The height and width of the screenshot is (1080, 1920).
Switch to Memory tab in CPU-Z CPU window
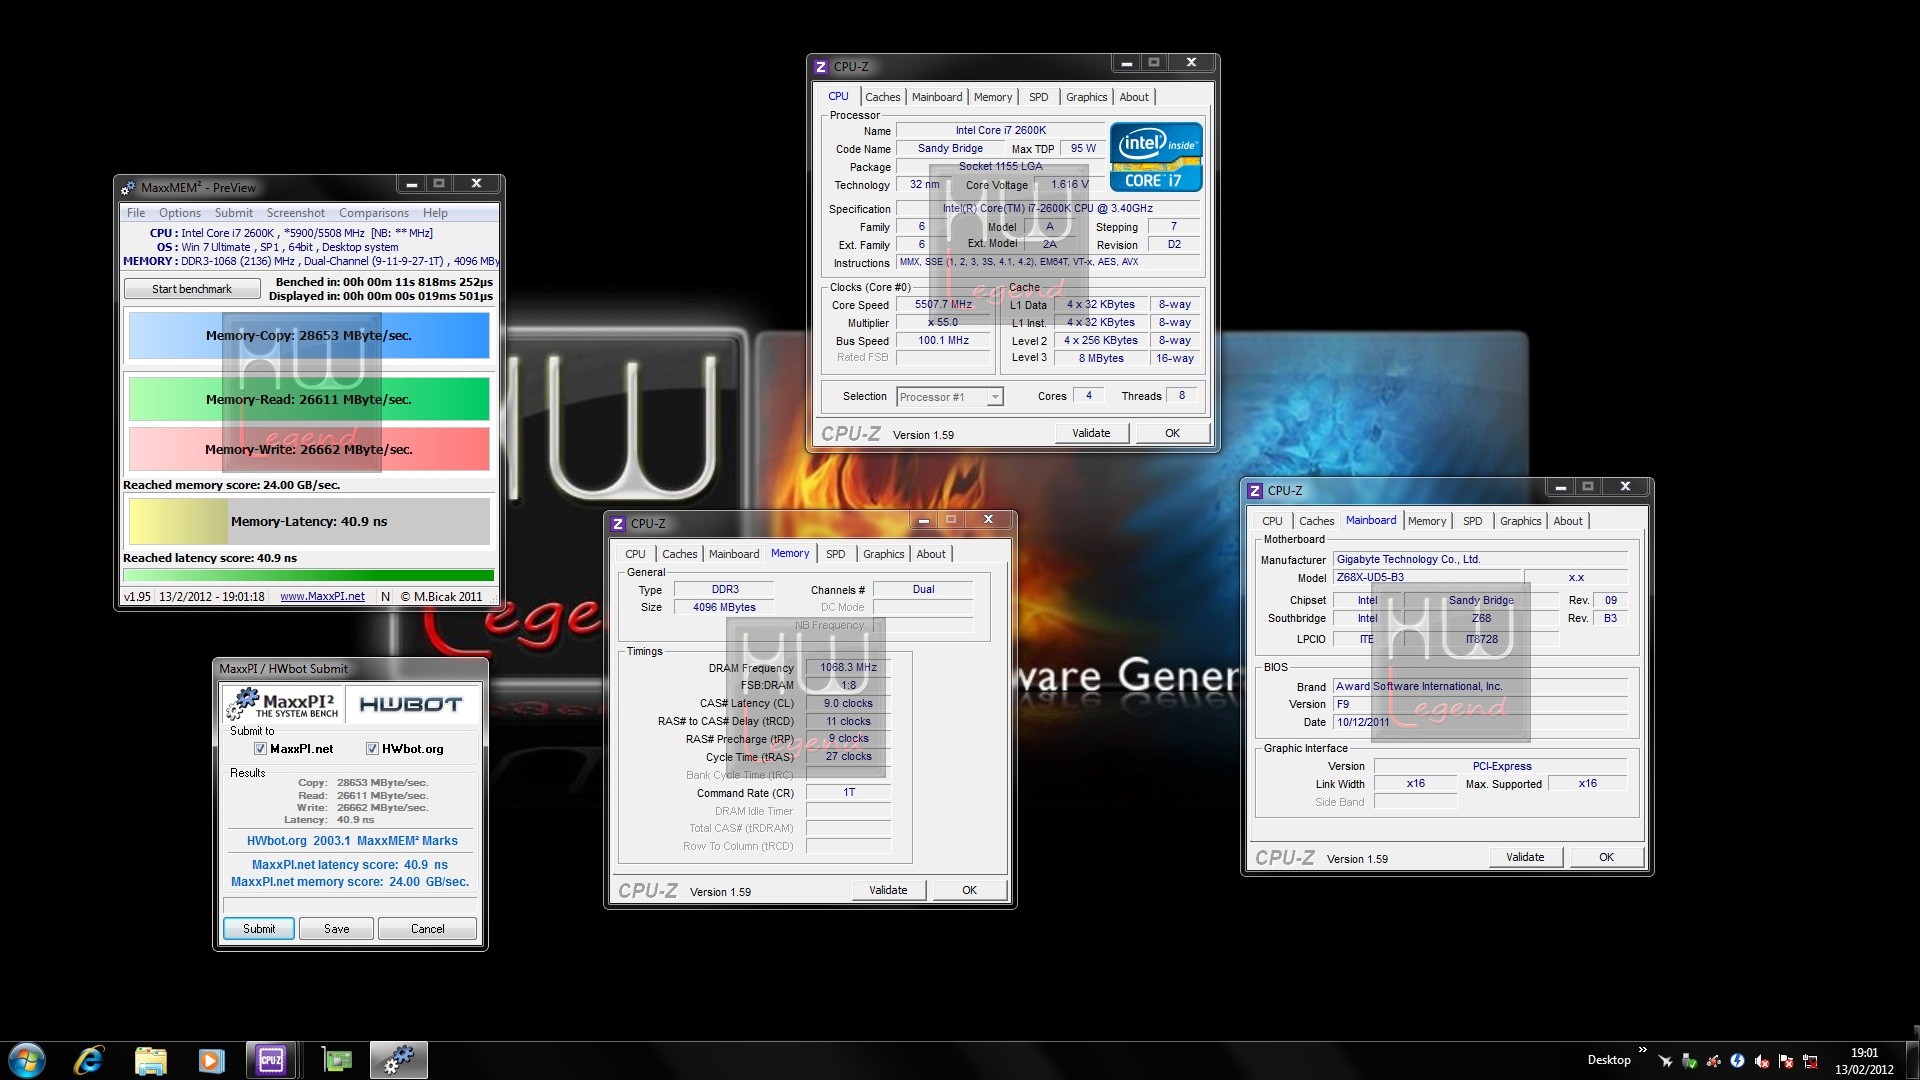tap(993, 97)
